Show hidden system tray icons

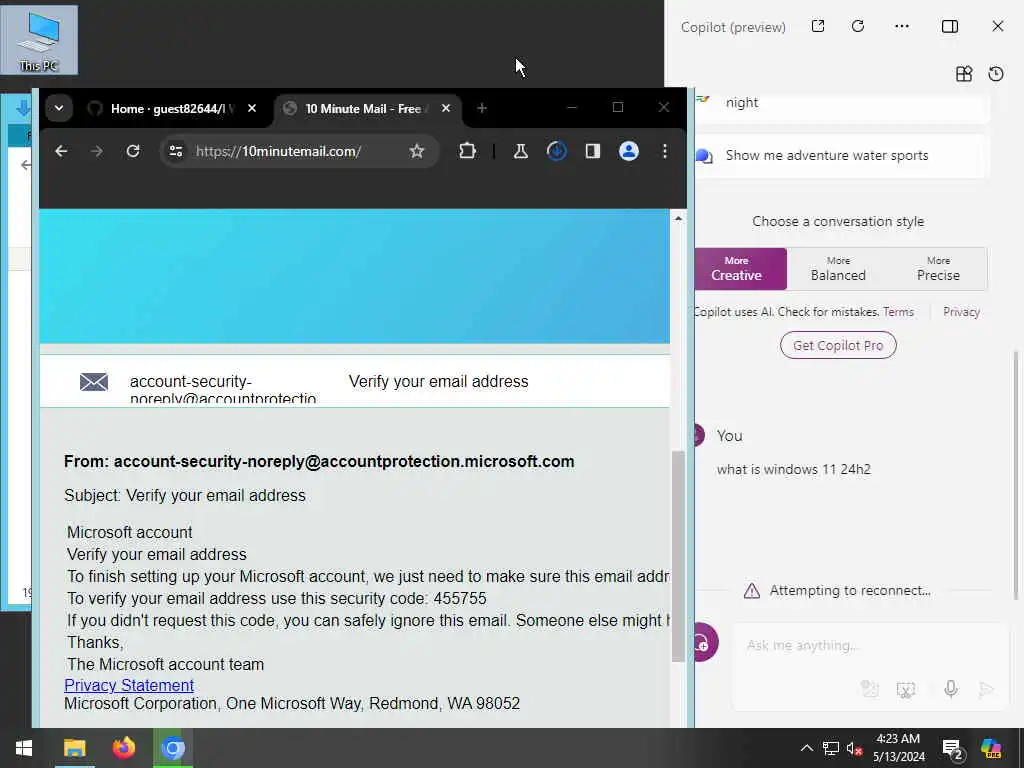click(807, 748)
